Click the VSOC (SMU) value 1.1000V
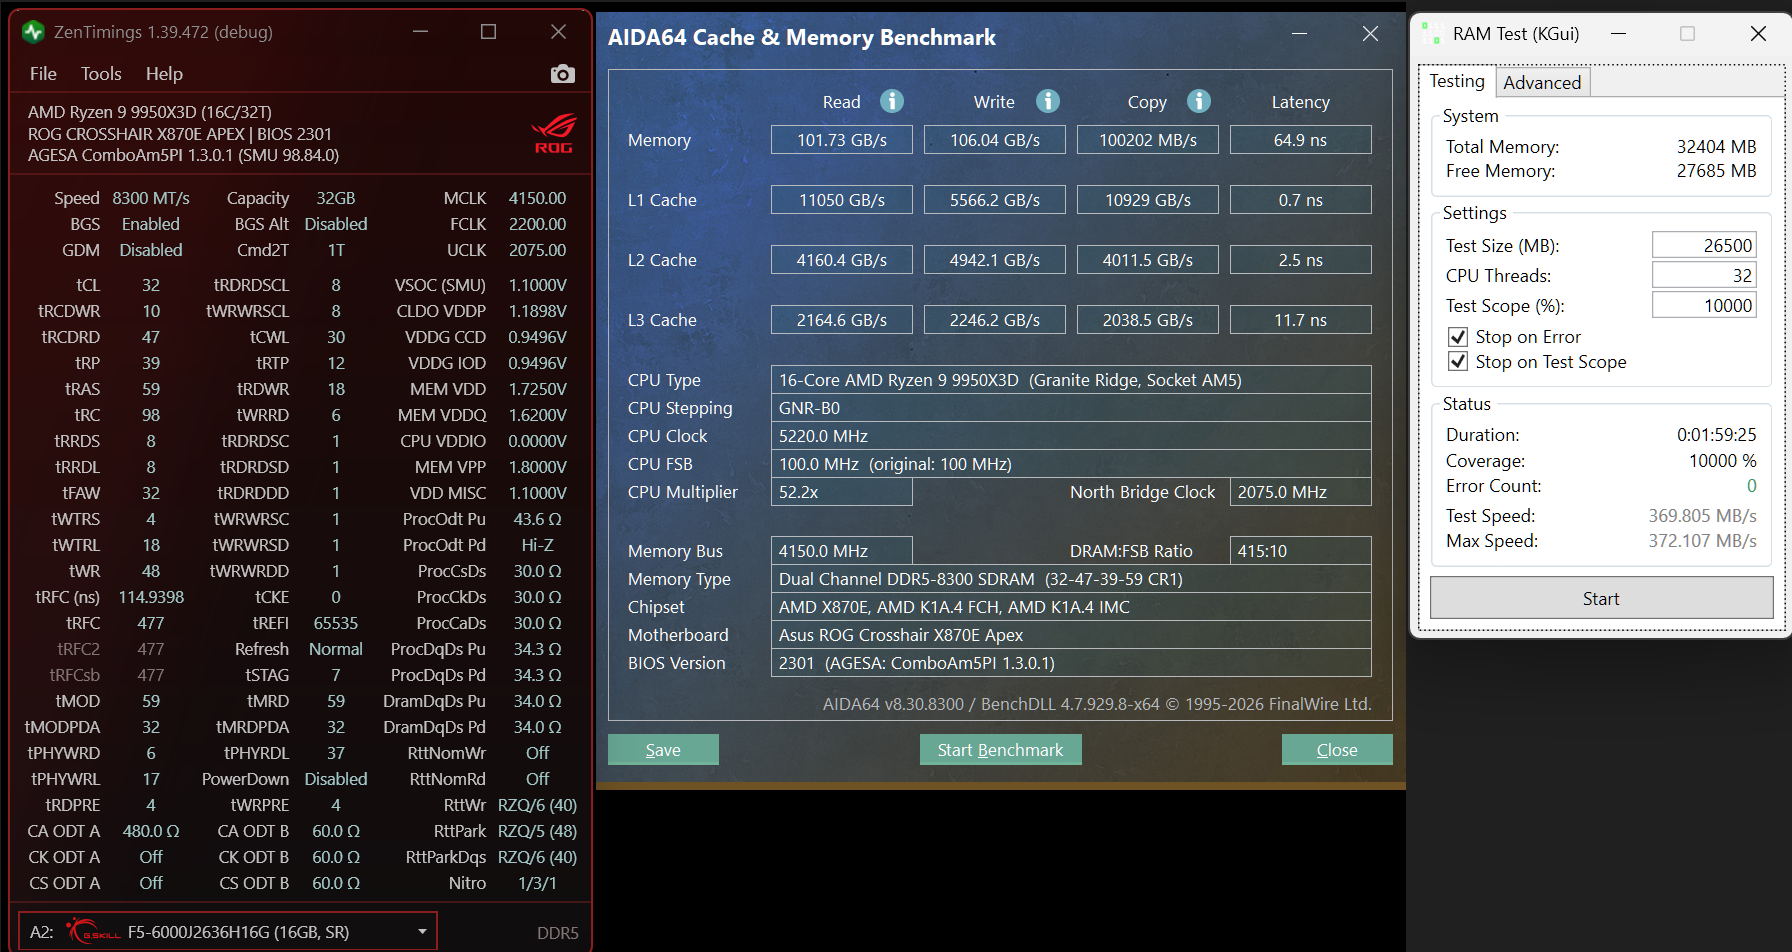This screenshot has width=1792, height=952. (x=537, y=285)
